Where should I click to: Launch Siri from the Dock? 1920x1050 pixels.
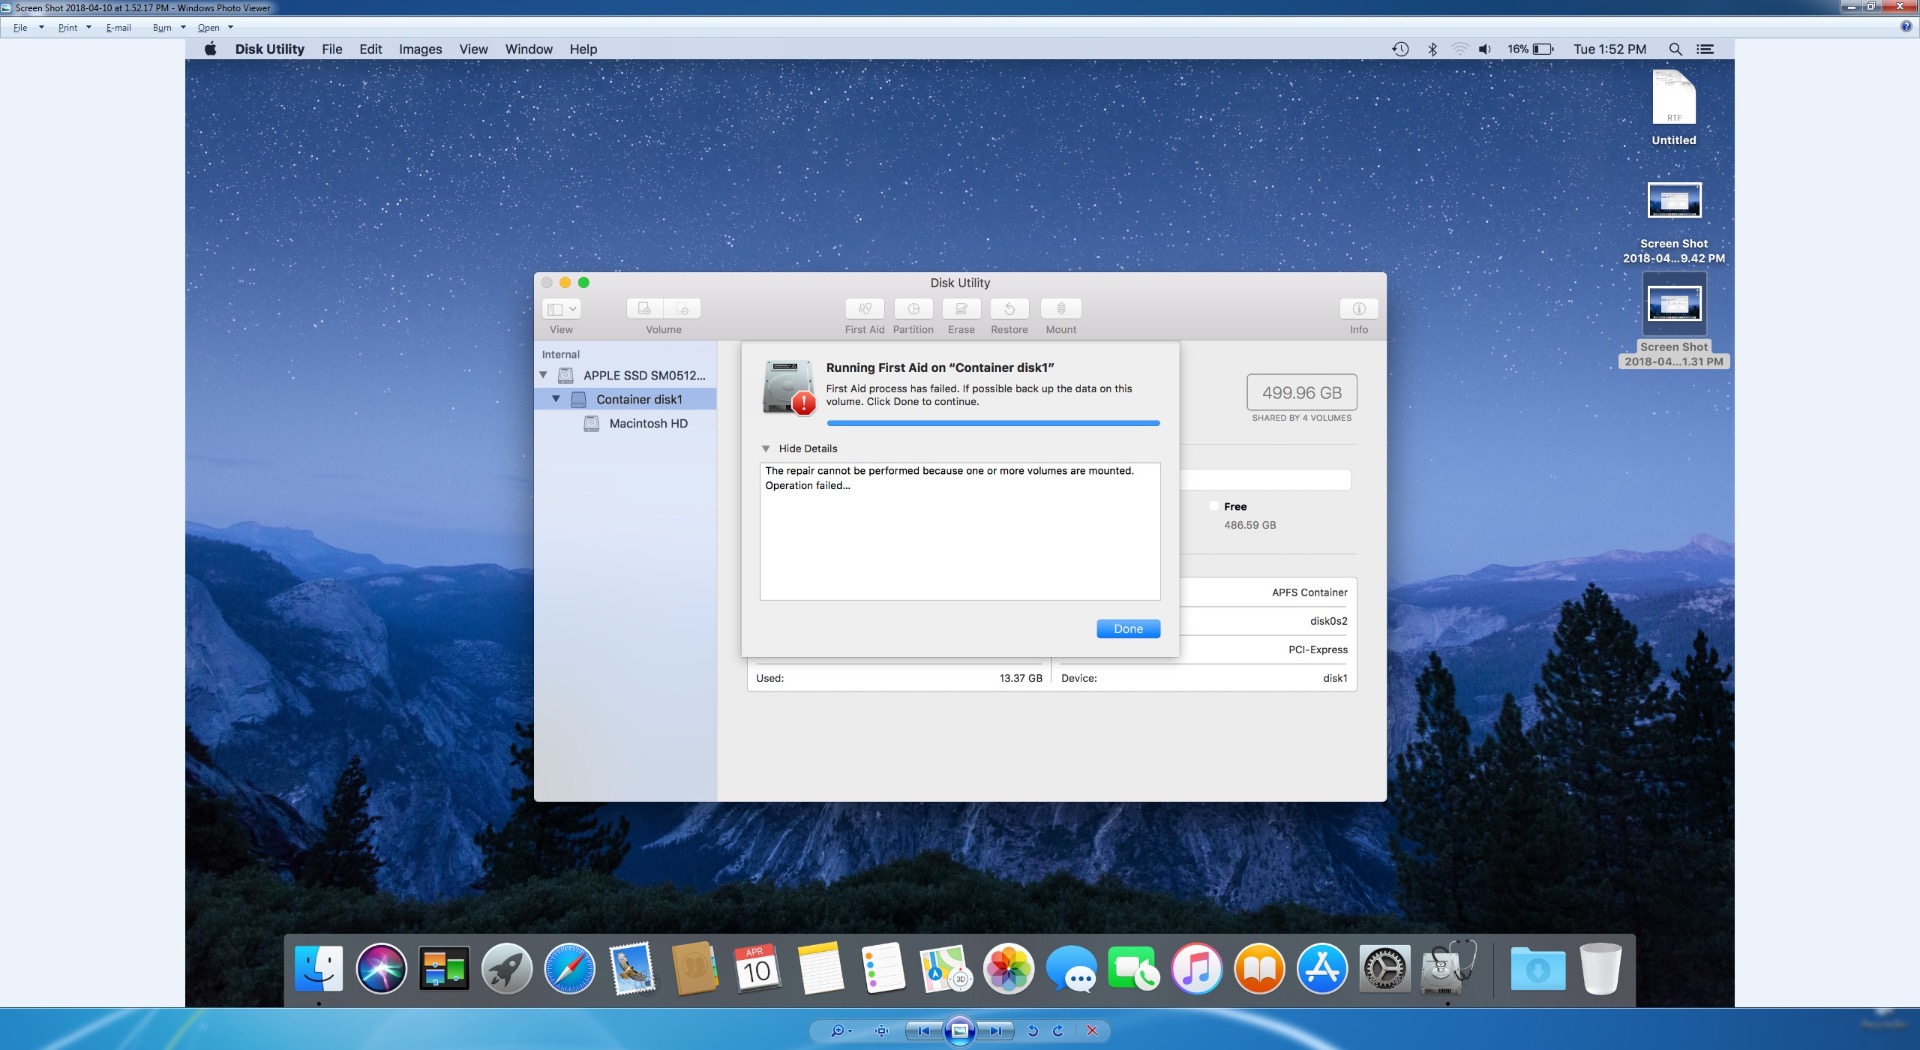pyautogui.click(x=381, y=969)
